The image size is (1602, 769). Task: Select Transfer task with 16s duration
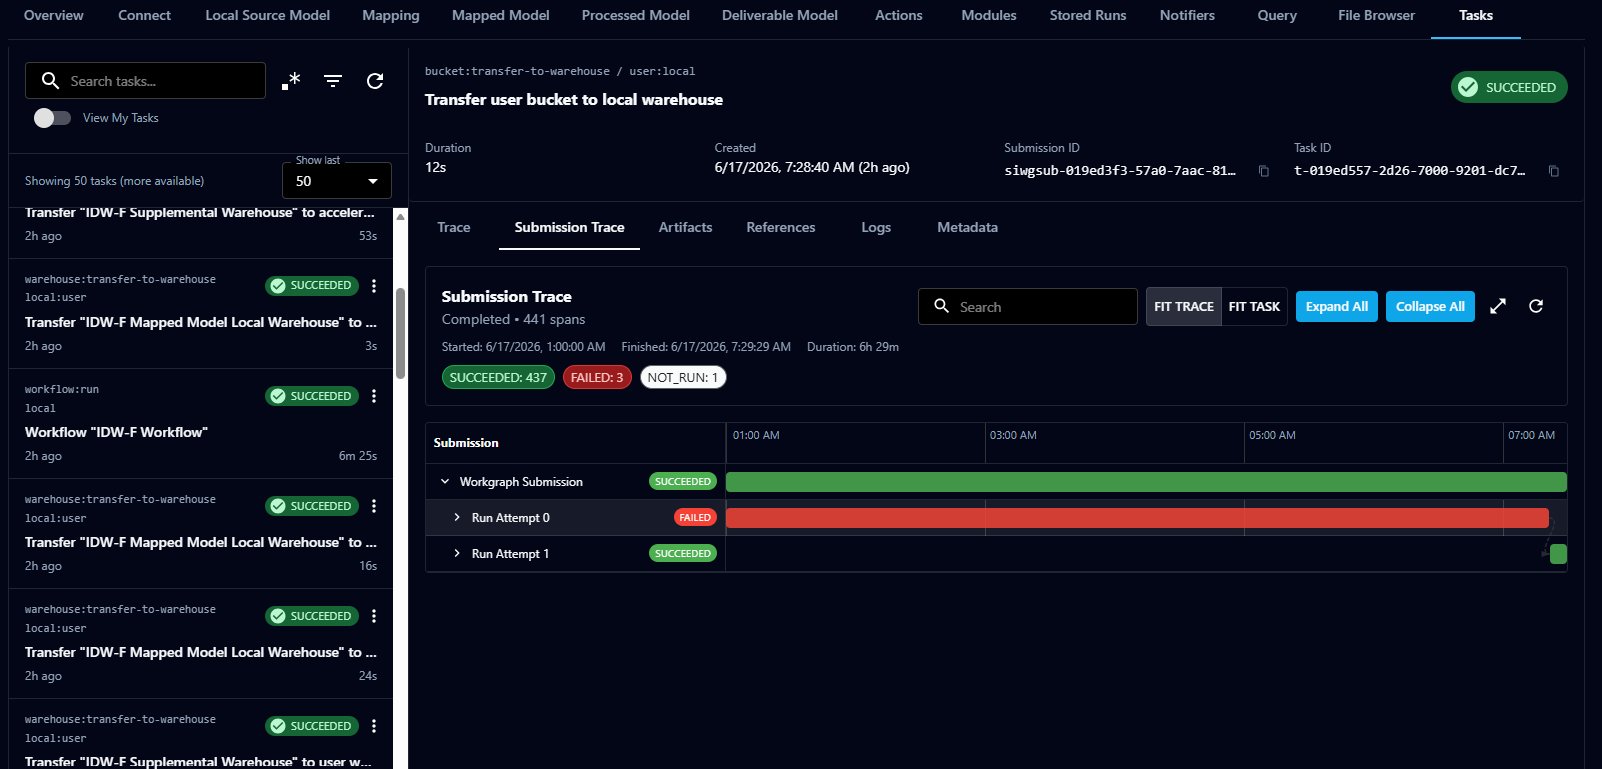[201, 533]
